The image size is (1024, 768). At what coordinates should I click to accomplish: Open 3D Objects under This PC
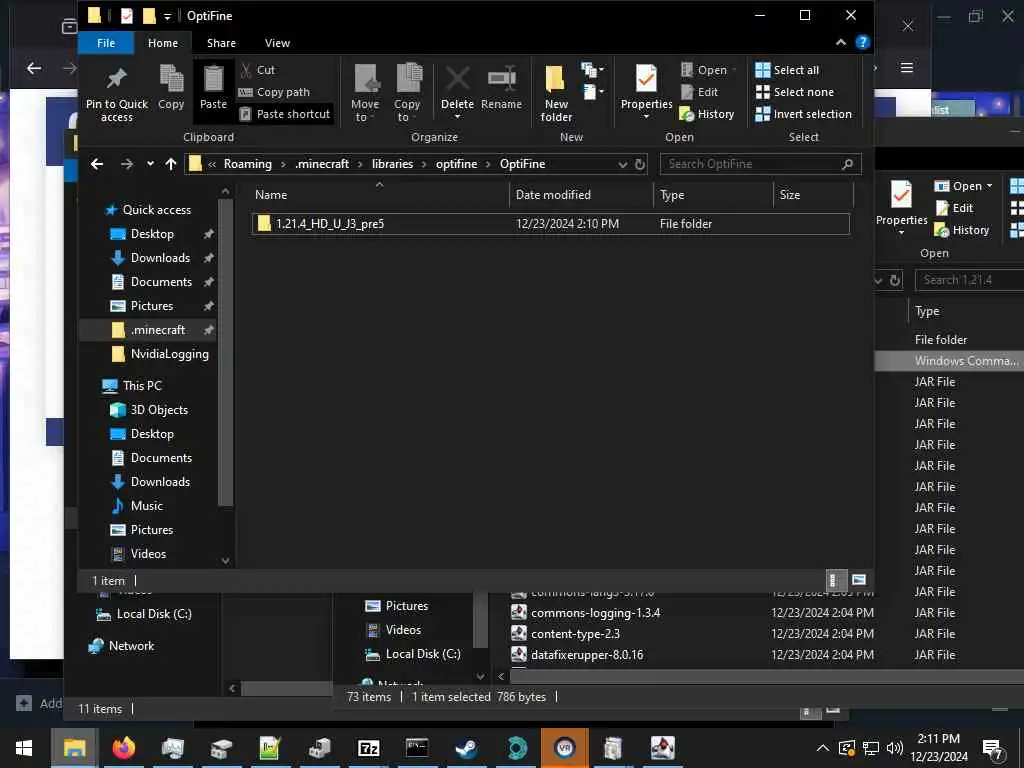[x=159, y=410]
